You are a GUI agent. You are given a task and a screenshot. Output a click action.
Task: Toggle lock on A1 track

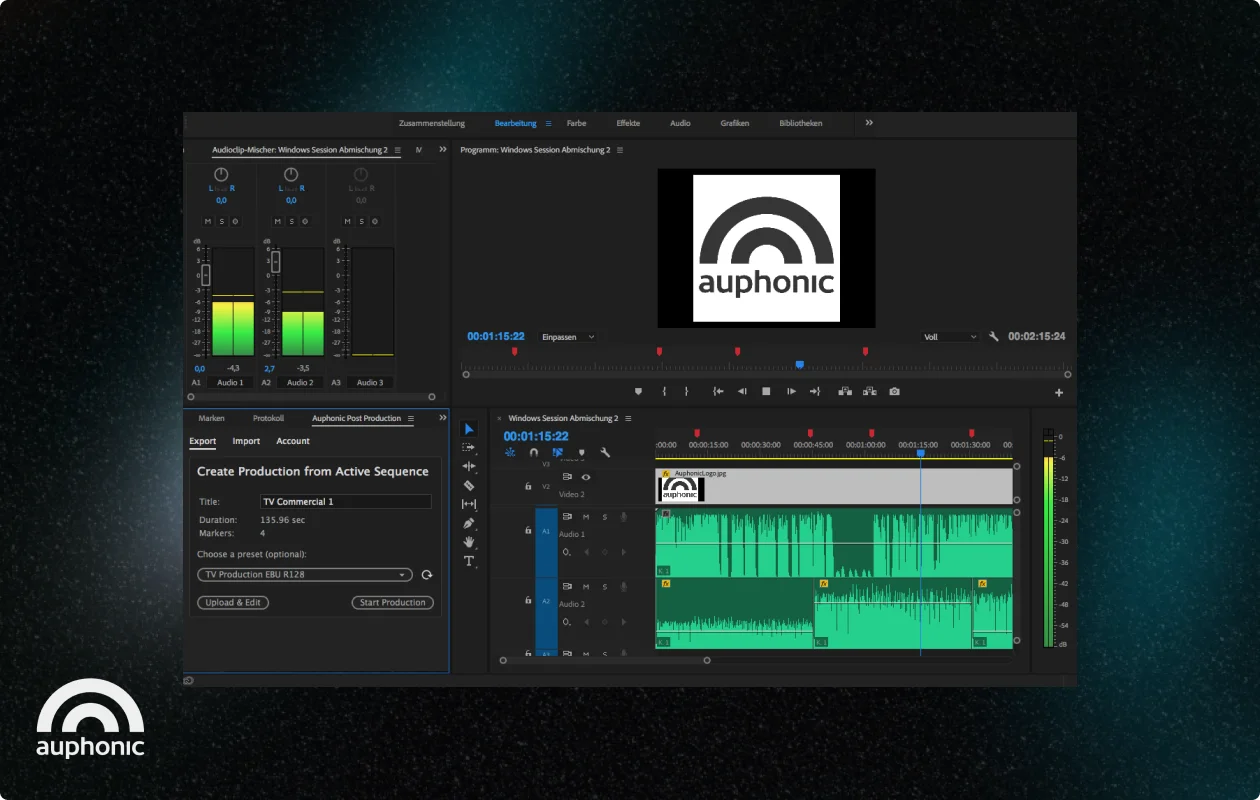pos(528,531)
